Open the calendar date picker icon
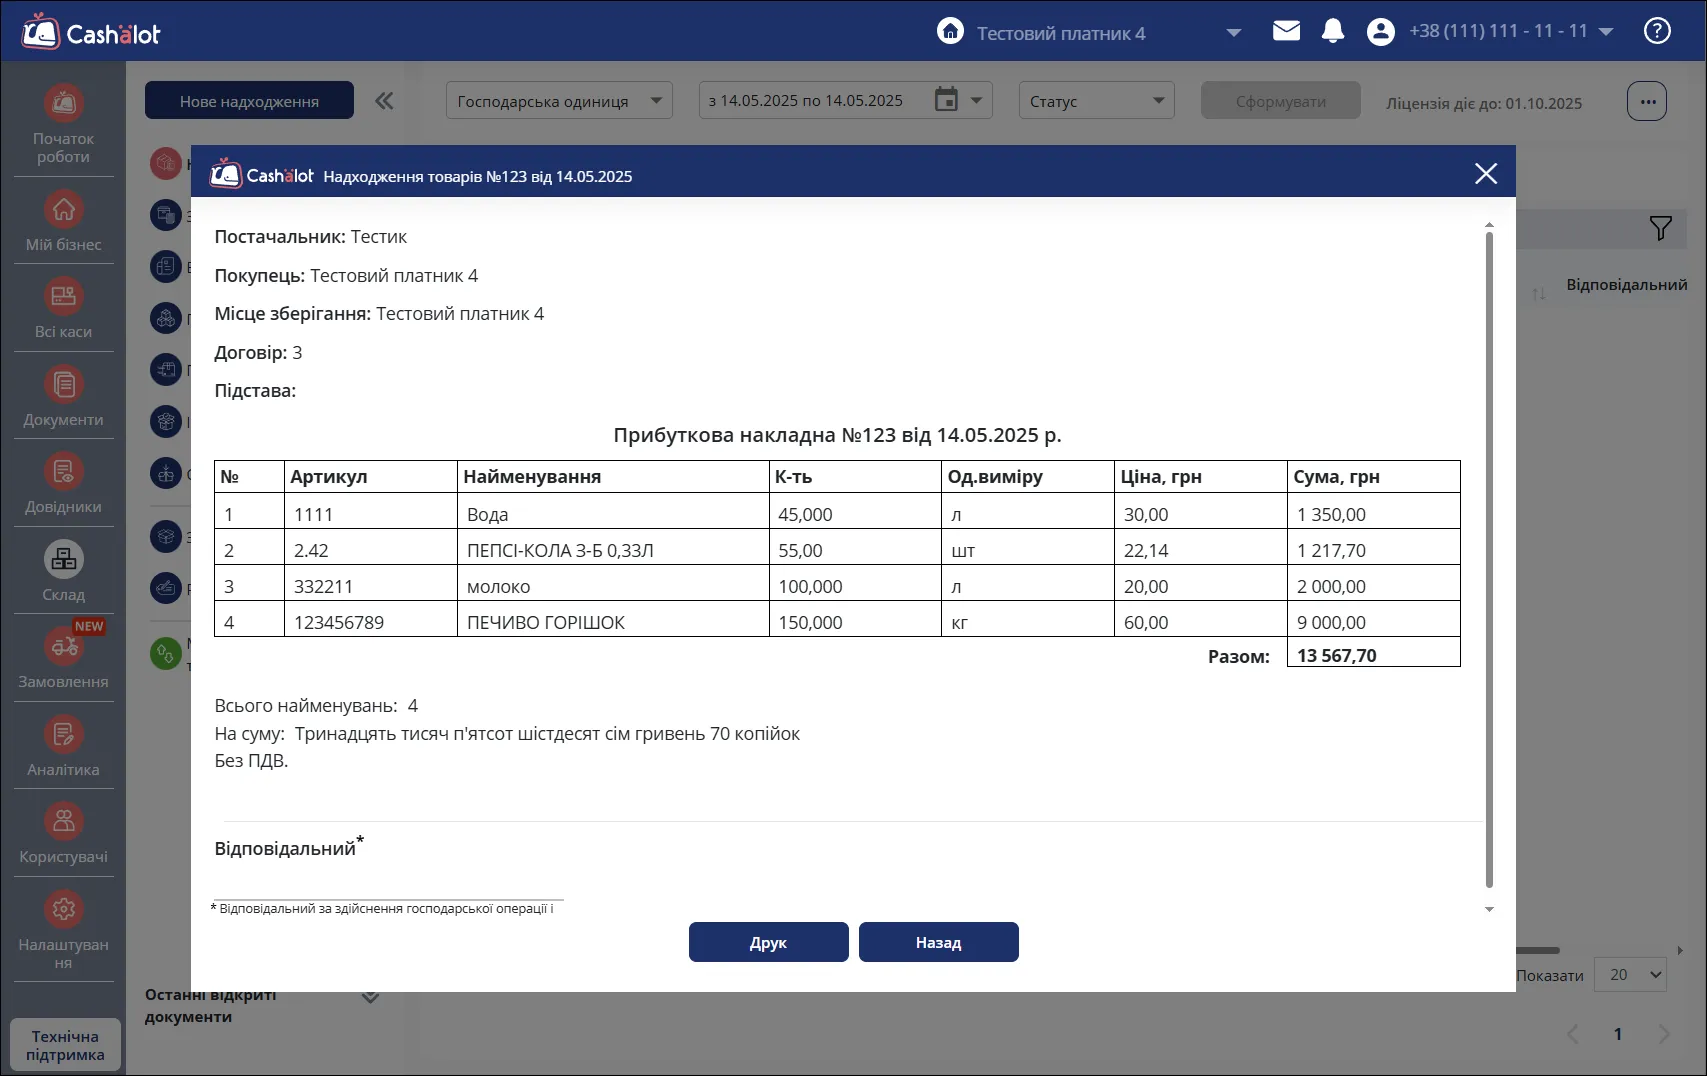The image size is (1707, 1076). 946,100
